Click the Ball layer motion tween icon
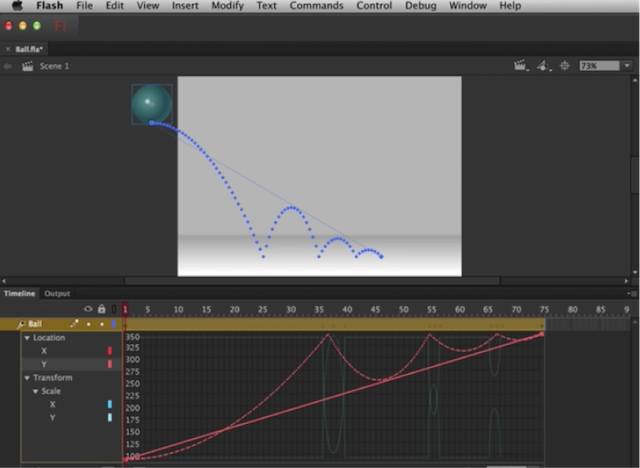The image size is (640, 468). point(21,325)
